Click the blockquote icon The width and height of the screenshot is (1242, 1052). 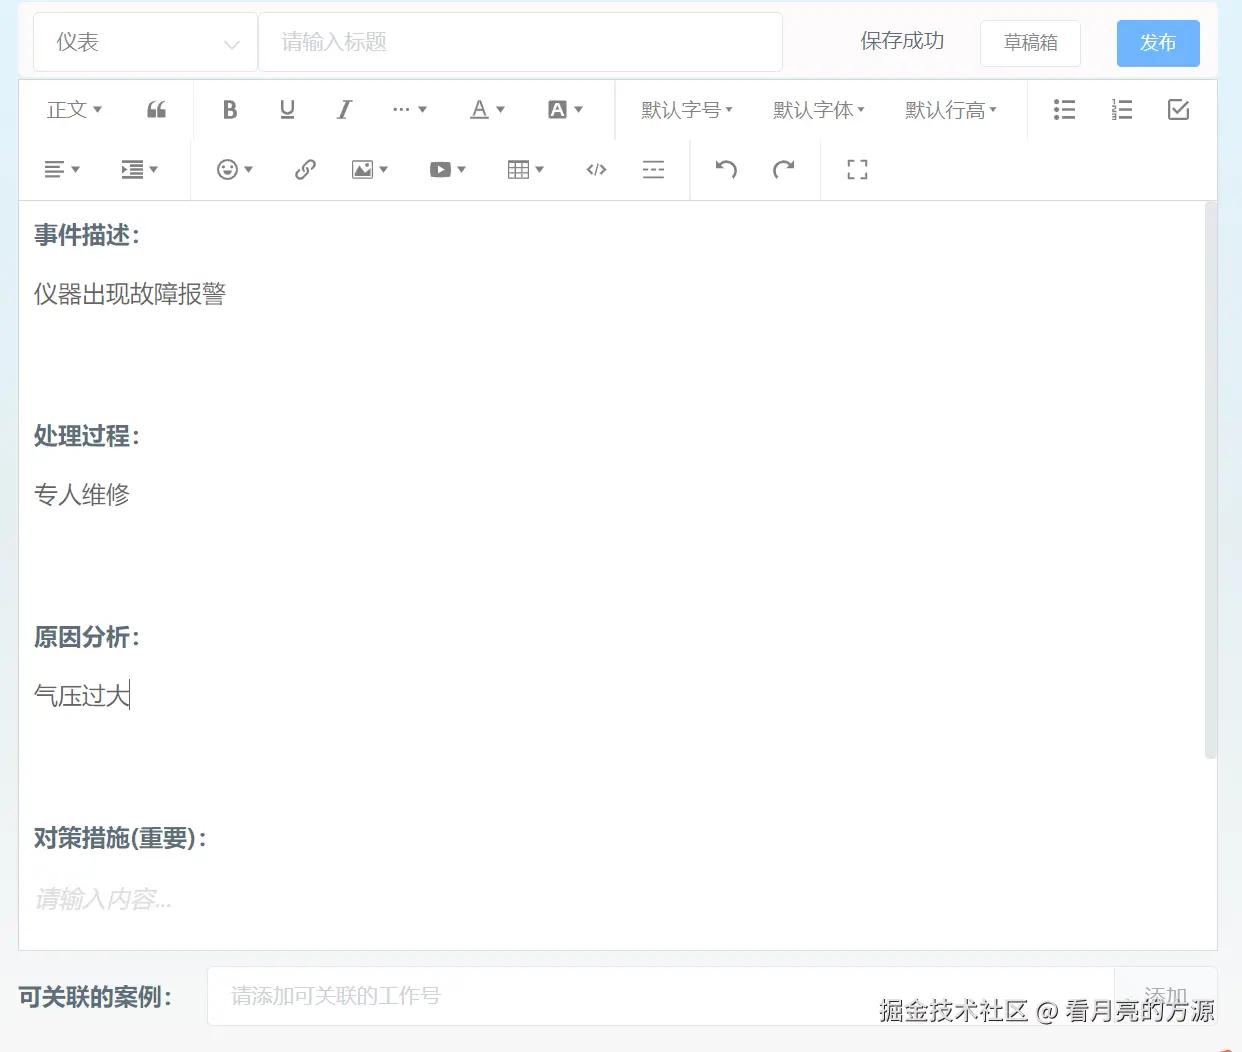[x=156, y=110]
